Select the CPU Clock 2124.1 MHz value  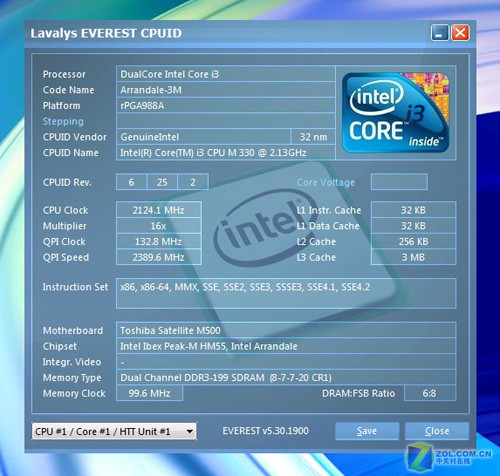[x=159, y=210]
